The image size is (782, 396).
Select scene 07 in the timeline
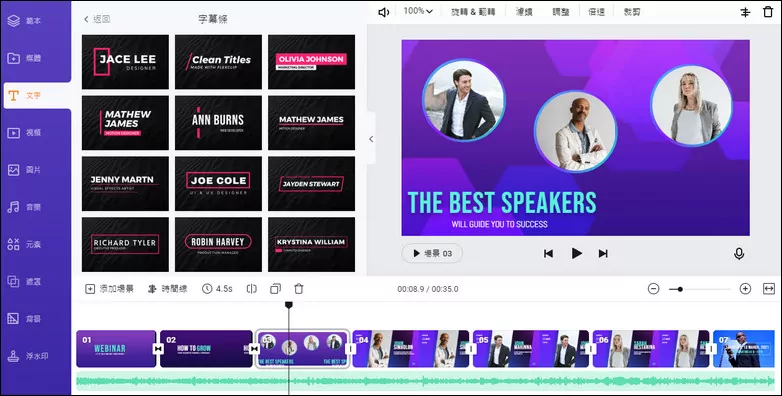744,349
